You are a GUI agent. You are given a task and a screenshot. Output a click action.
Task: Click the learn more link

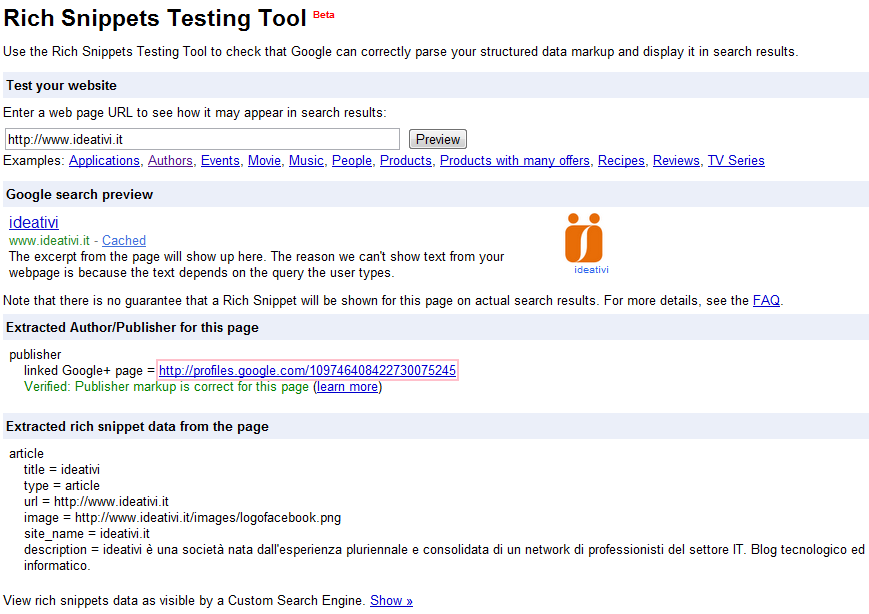point(347,386)
